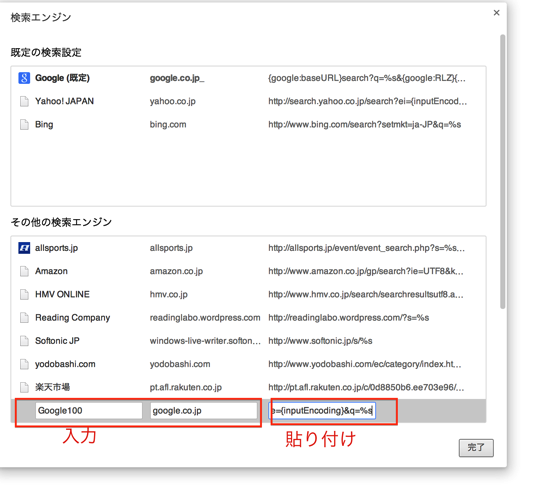Click the dialog's vertical scrollbar thumb
550x485 pixels.
pyautogui.click(x=503, y=172)
